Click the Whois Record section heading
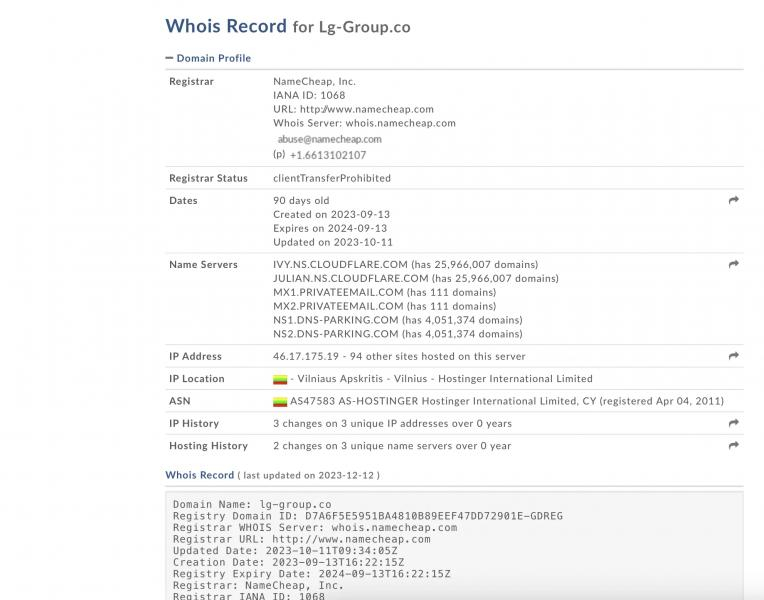This screenshot has height=600, width=764. point(200,475)
